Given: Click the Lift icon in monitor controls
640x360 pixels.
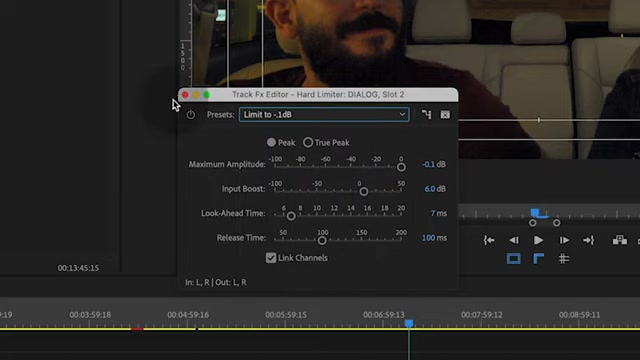Looking at the screenshot, I should (620, 240).
